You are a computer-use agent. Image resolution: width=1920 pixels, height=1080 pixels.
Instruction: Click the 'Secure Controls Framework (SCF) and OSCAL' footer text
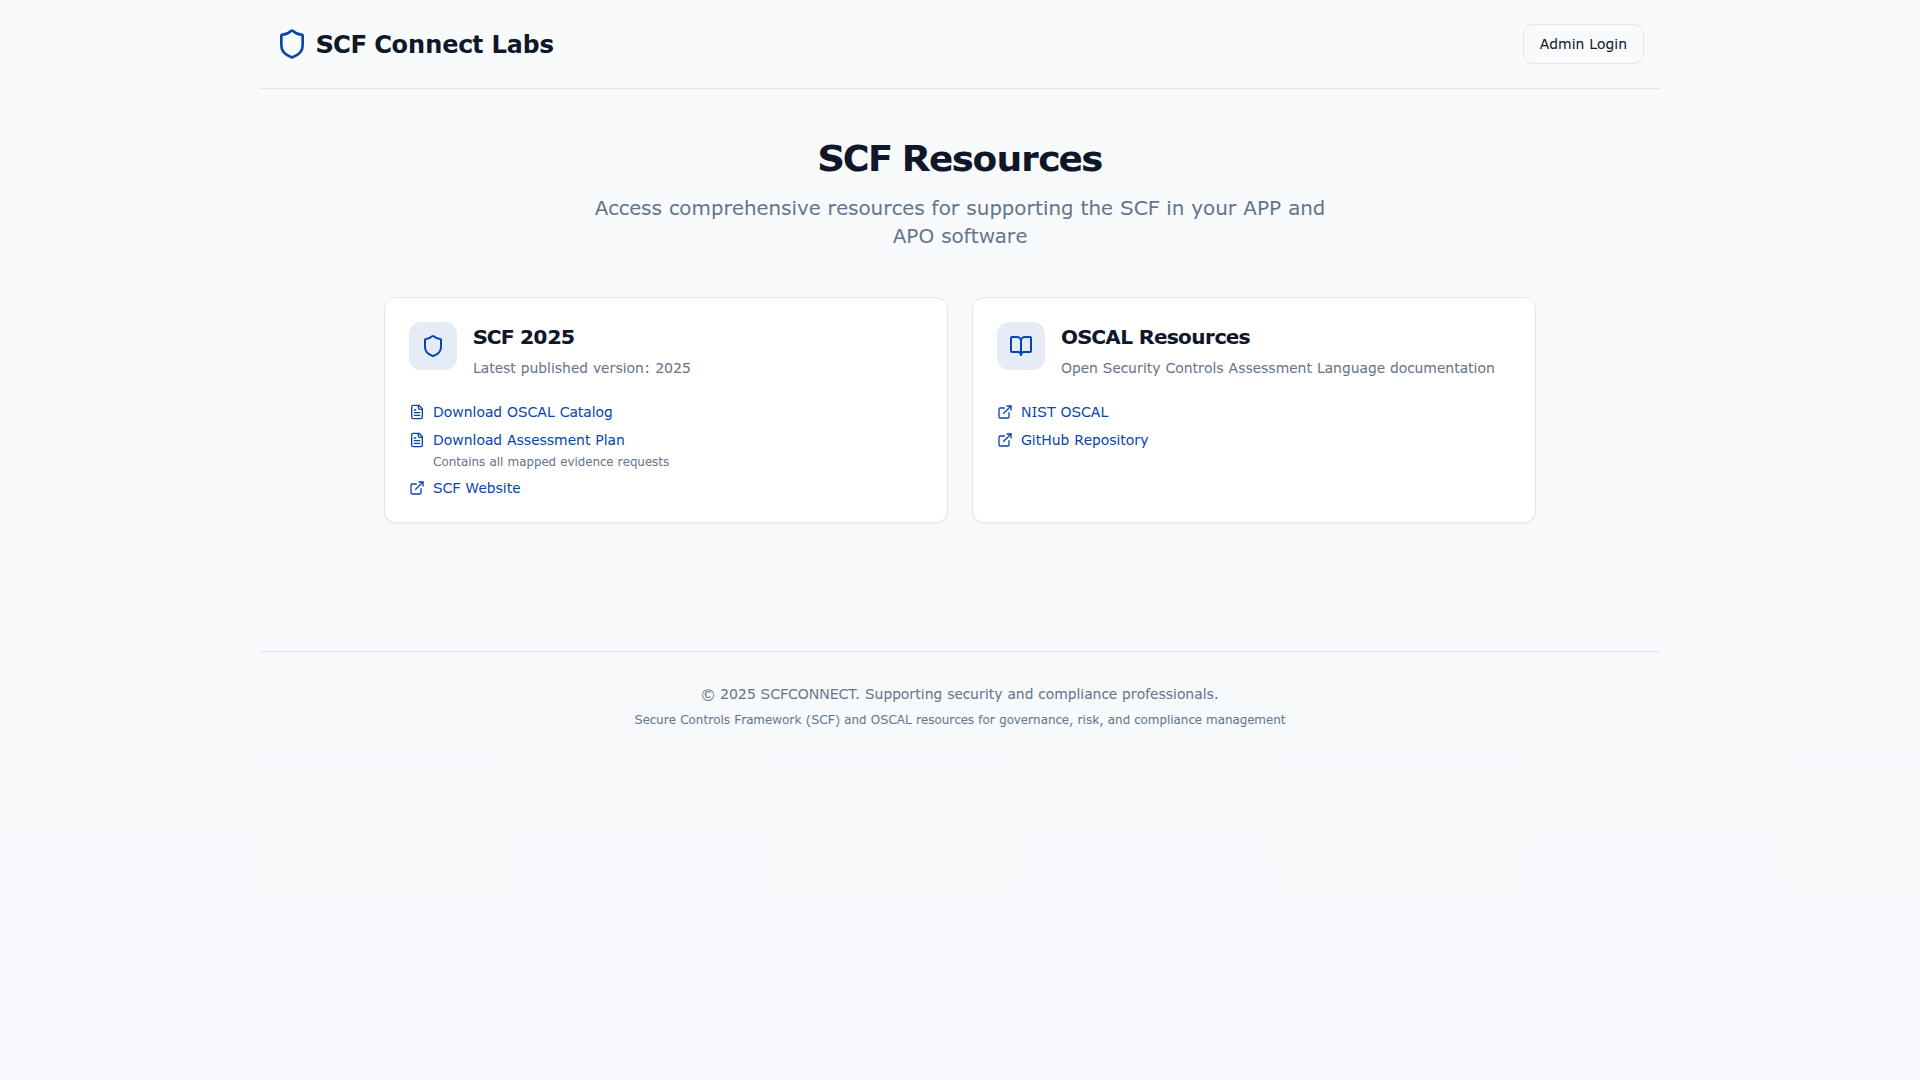(960, 720)
